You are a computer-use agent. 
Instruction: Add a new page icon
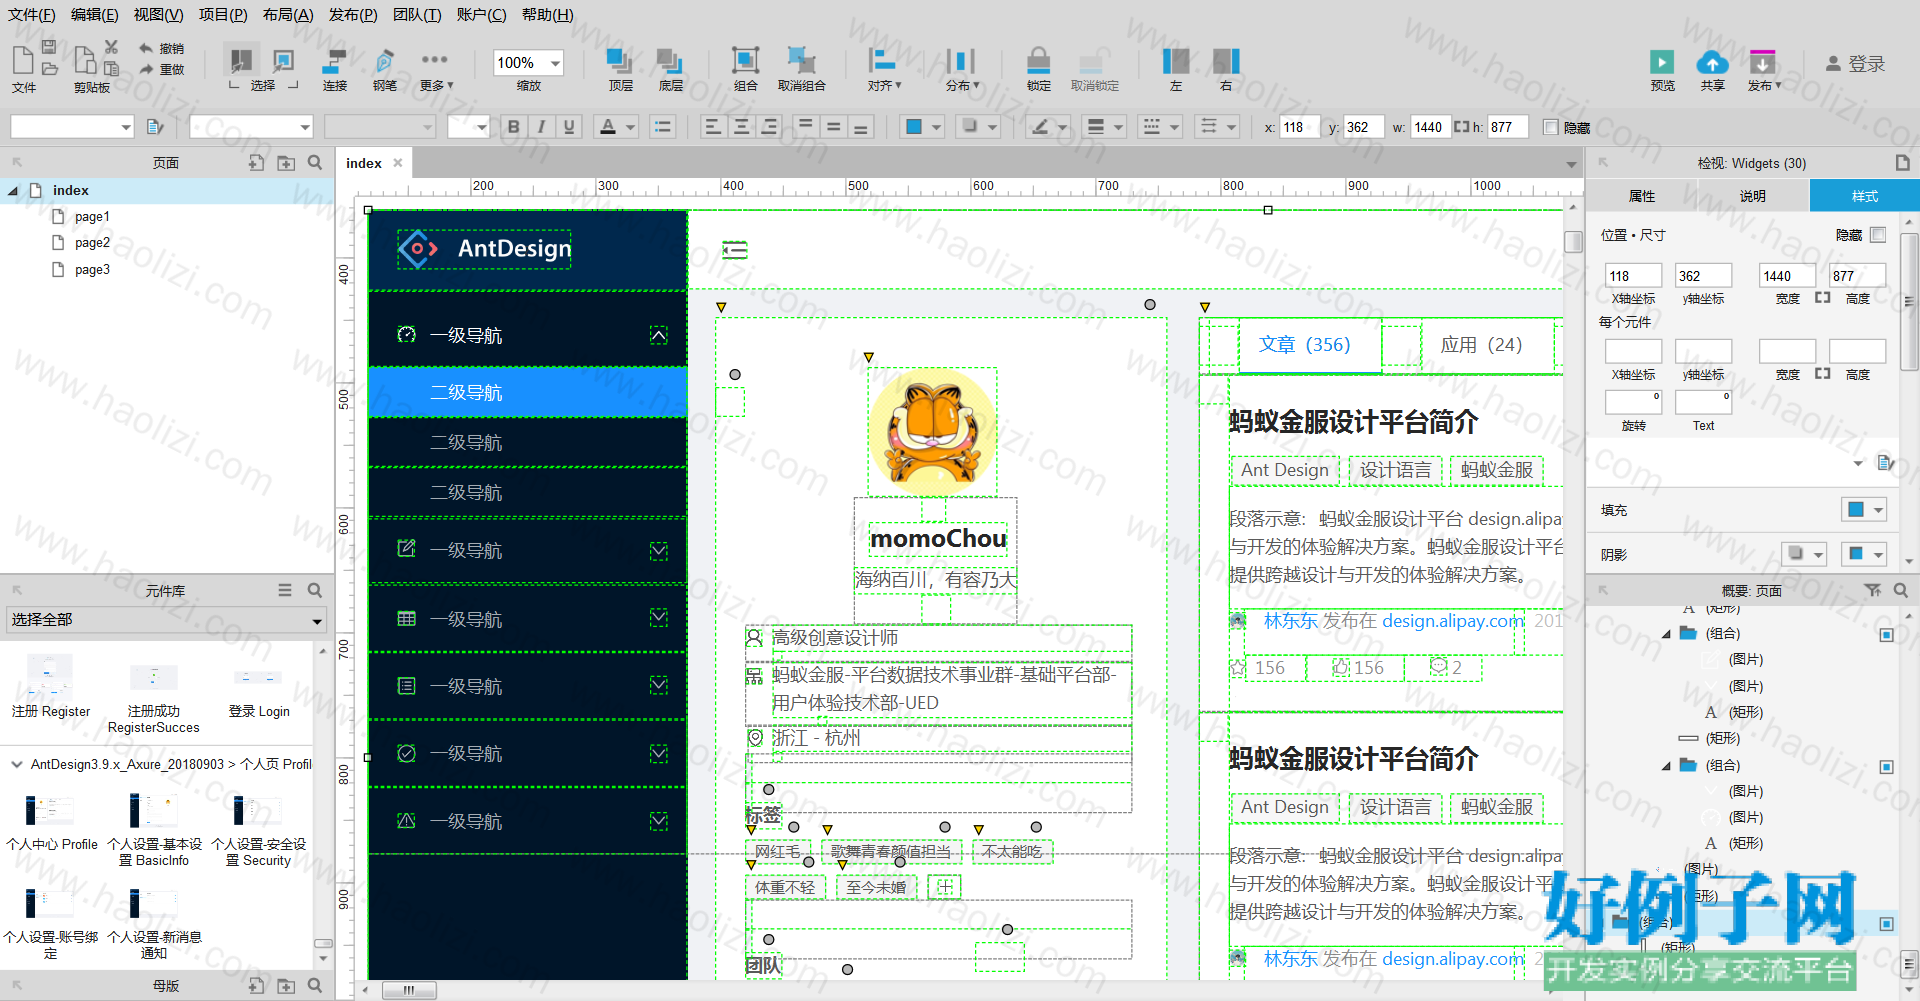pos(256,162)
